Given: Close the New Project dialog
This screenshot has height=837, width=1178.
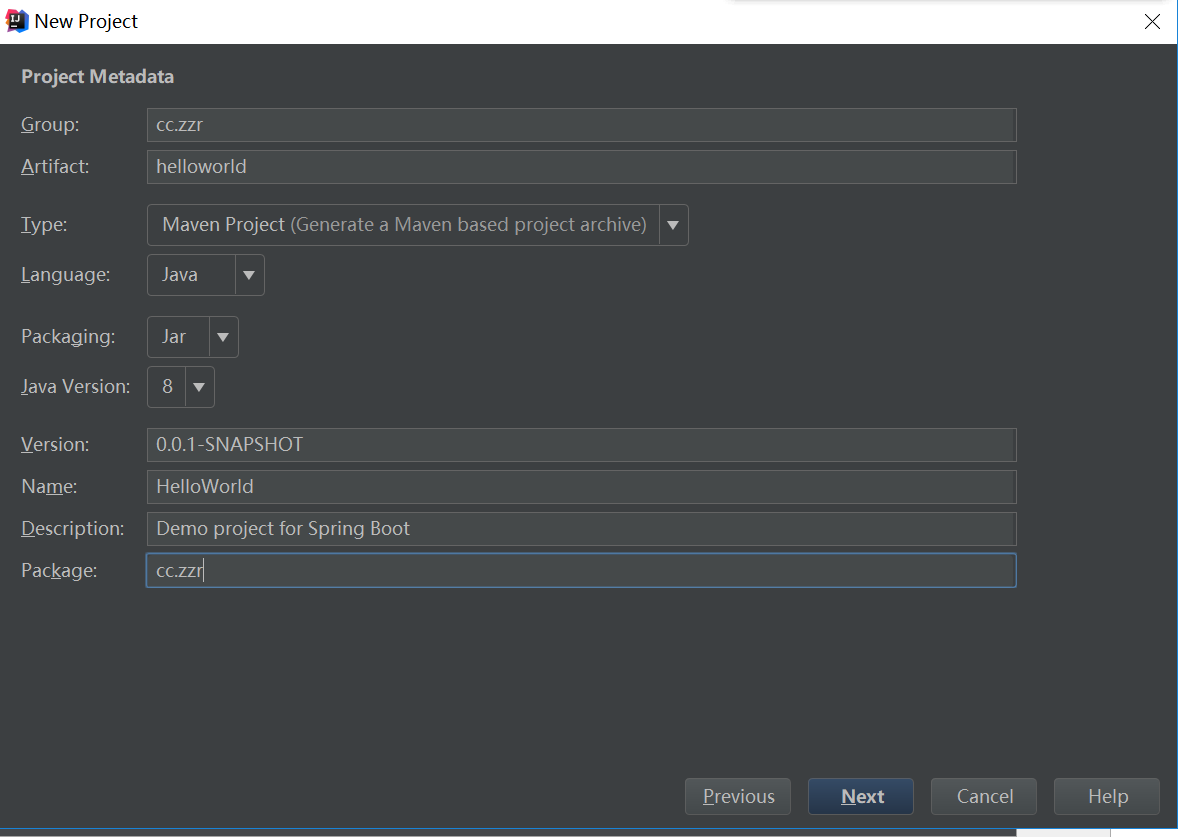Looking at the screenshot, I should coord(1152,22).
